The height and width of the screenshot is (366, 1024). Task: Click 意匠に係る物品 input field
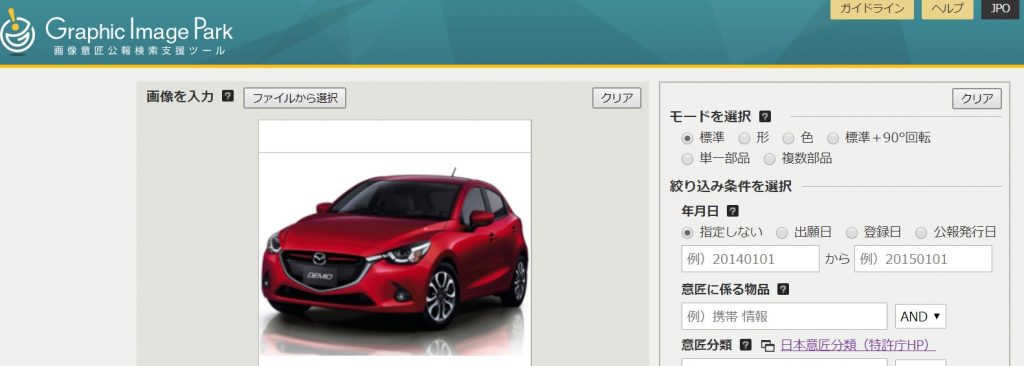(784, 316)
